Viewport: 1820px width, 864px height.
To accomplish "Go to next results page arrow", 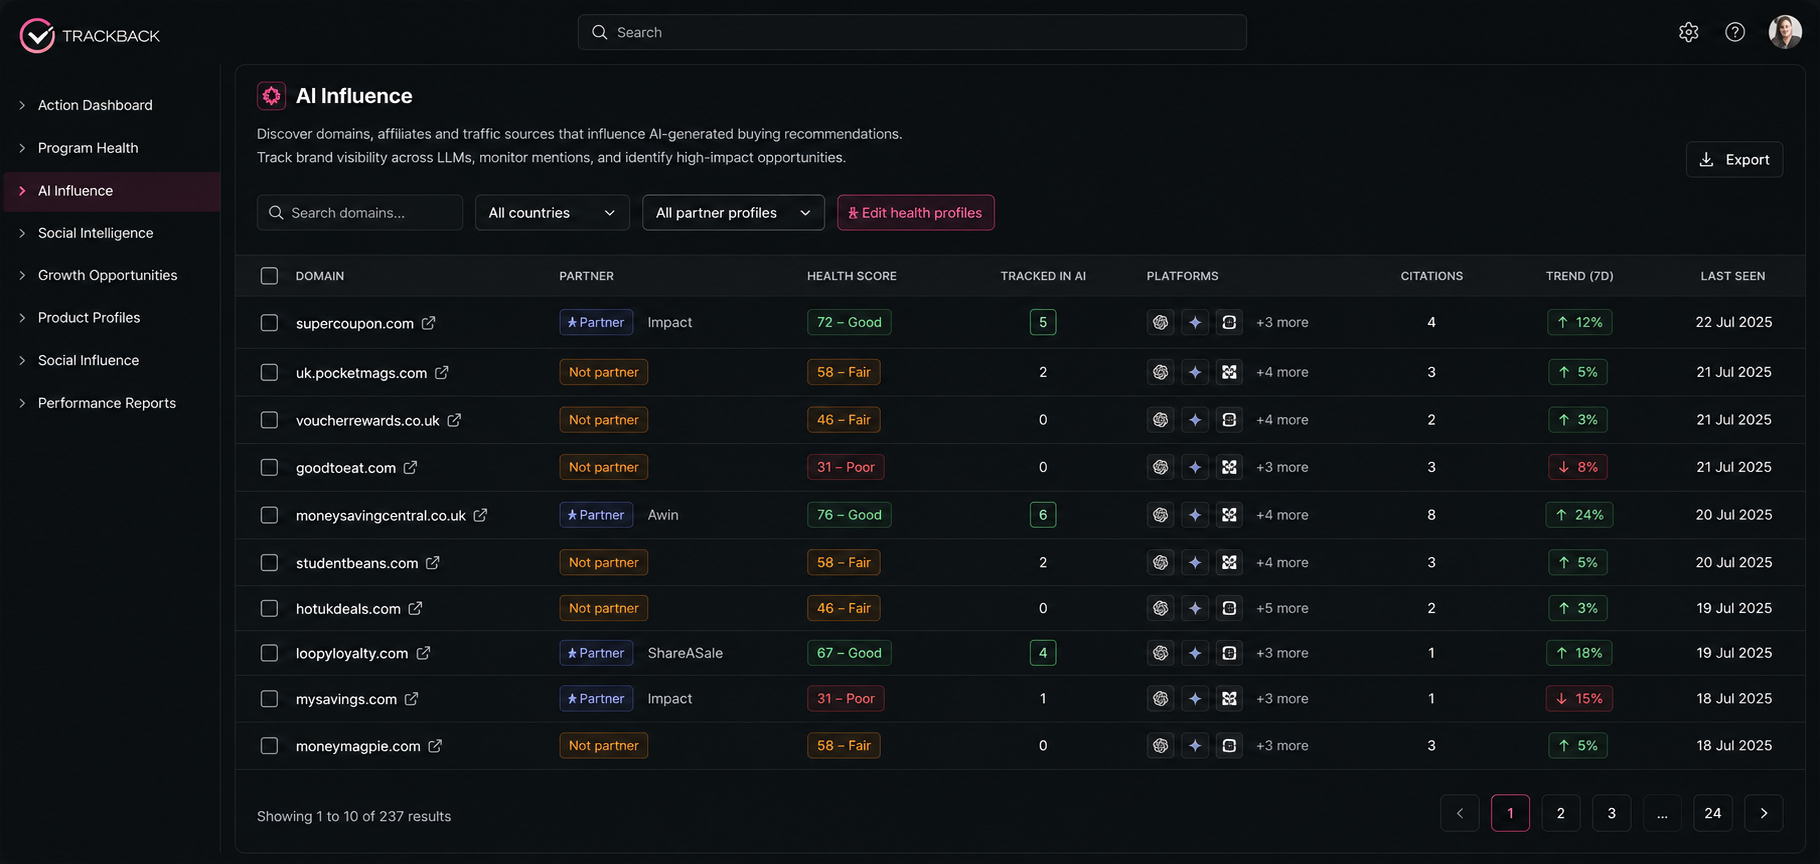I will 1764,813.
